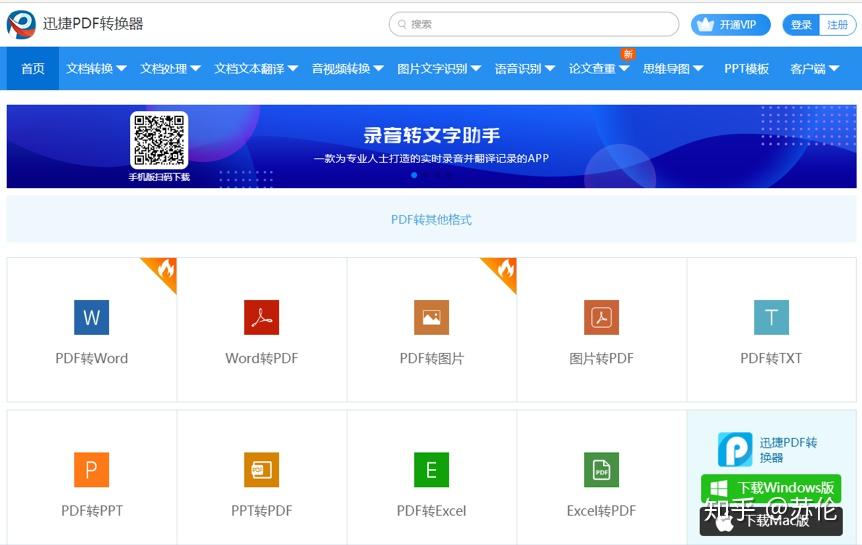The width and height of the screenshot is (862, 545).
Task: Expand the 图片文字识别 dropdown menu
Action: pos(439,69)
